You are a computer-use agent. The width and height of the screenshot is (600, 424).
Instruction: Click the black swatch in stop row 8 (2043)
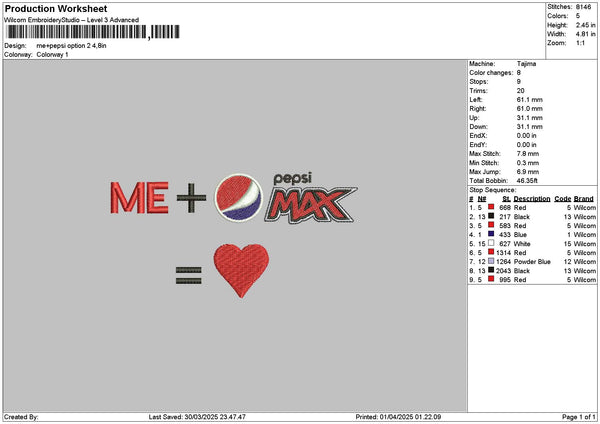[491, 270]
